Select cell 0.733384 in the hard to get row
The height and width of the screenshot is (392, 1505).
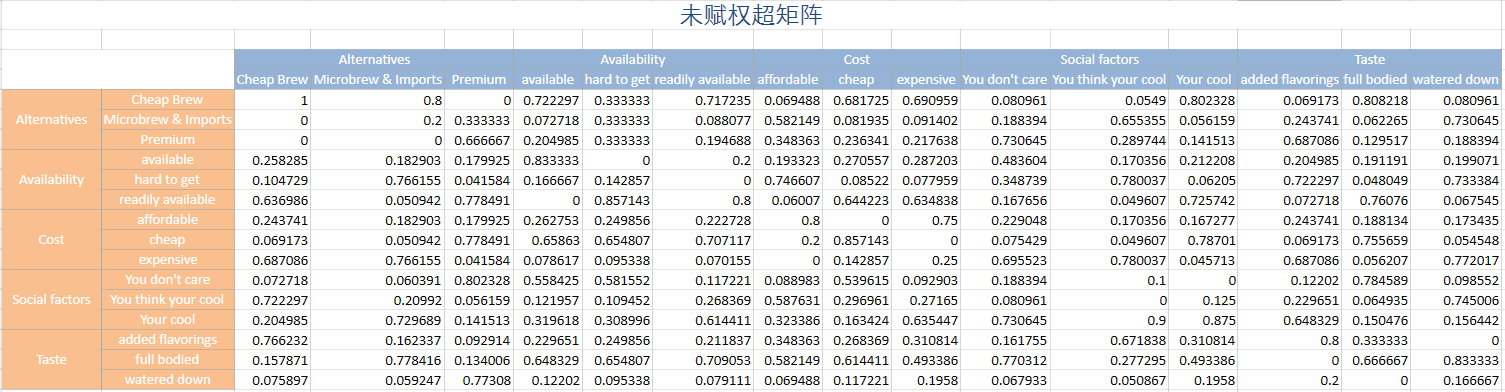pos(1456,180)
